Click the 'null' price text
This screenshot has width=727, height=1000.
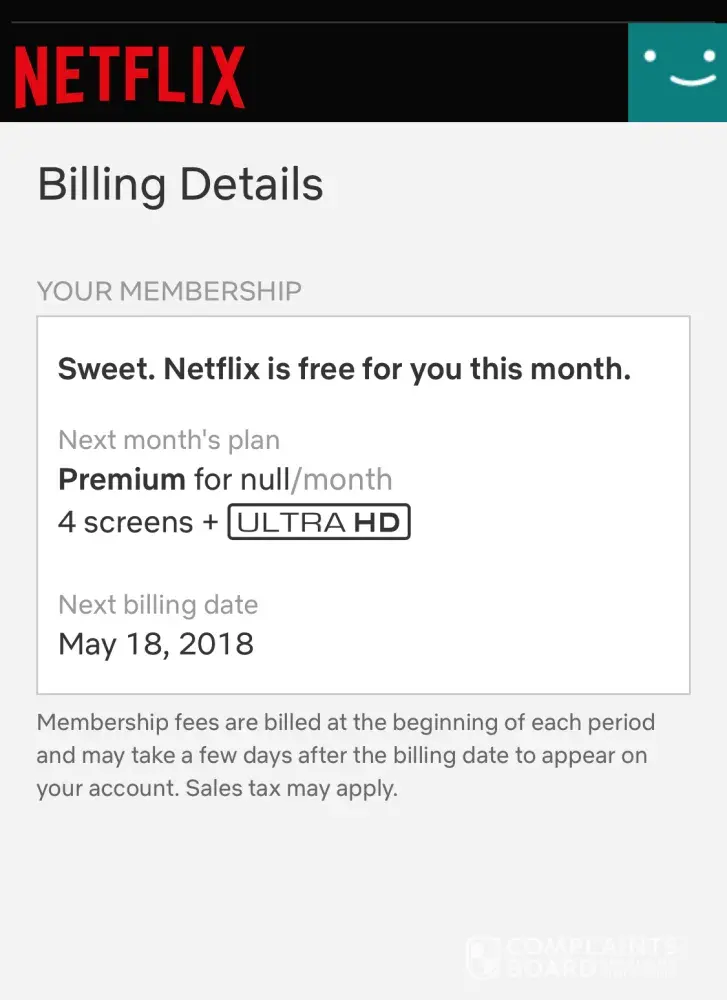[264, 479]
